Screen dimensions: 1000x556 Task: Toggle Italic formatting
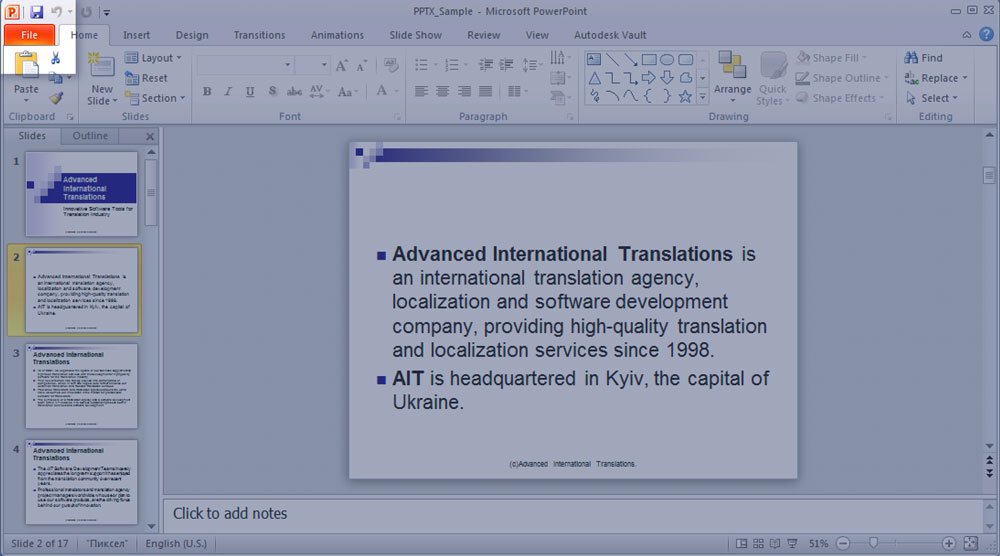pos(228,91)
